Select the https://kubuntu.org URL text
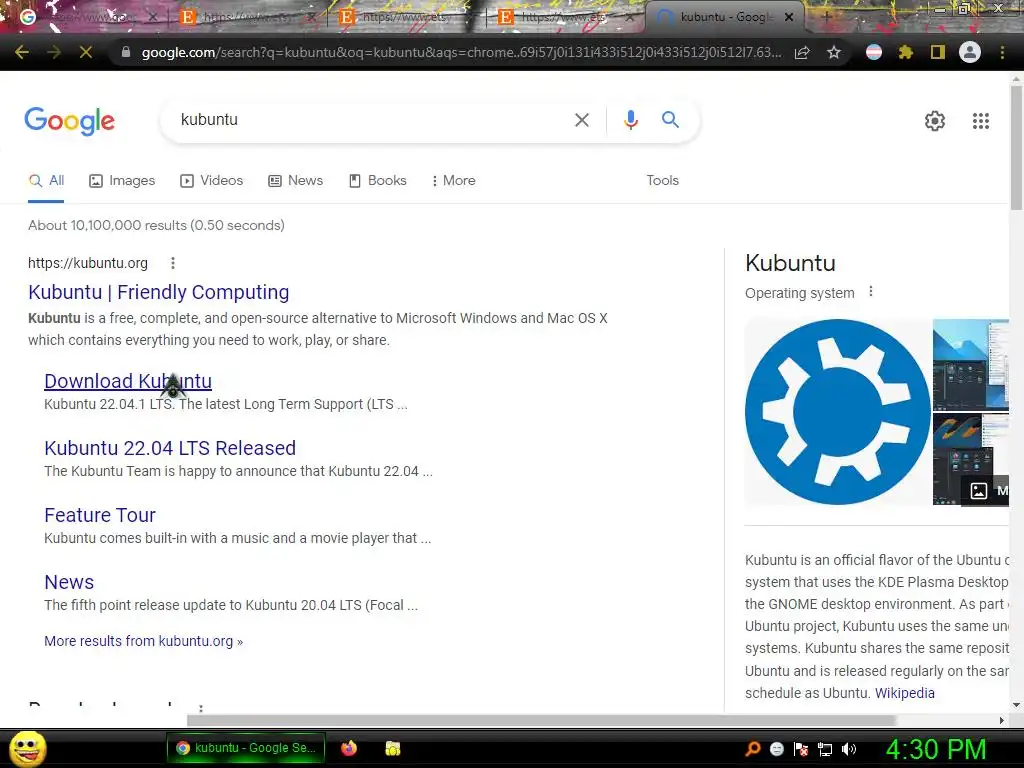 pos(88,263)
